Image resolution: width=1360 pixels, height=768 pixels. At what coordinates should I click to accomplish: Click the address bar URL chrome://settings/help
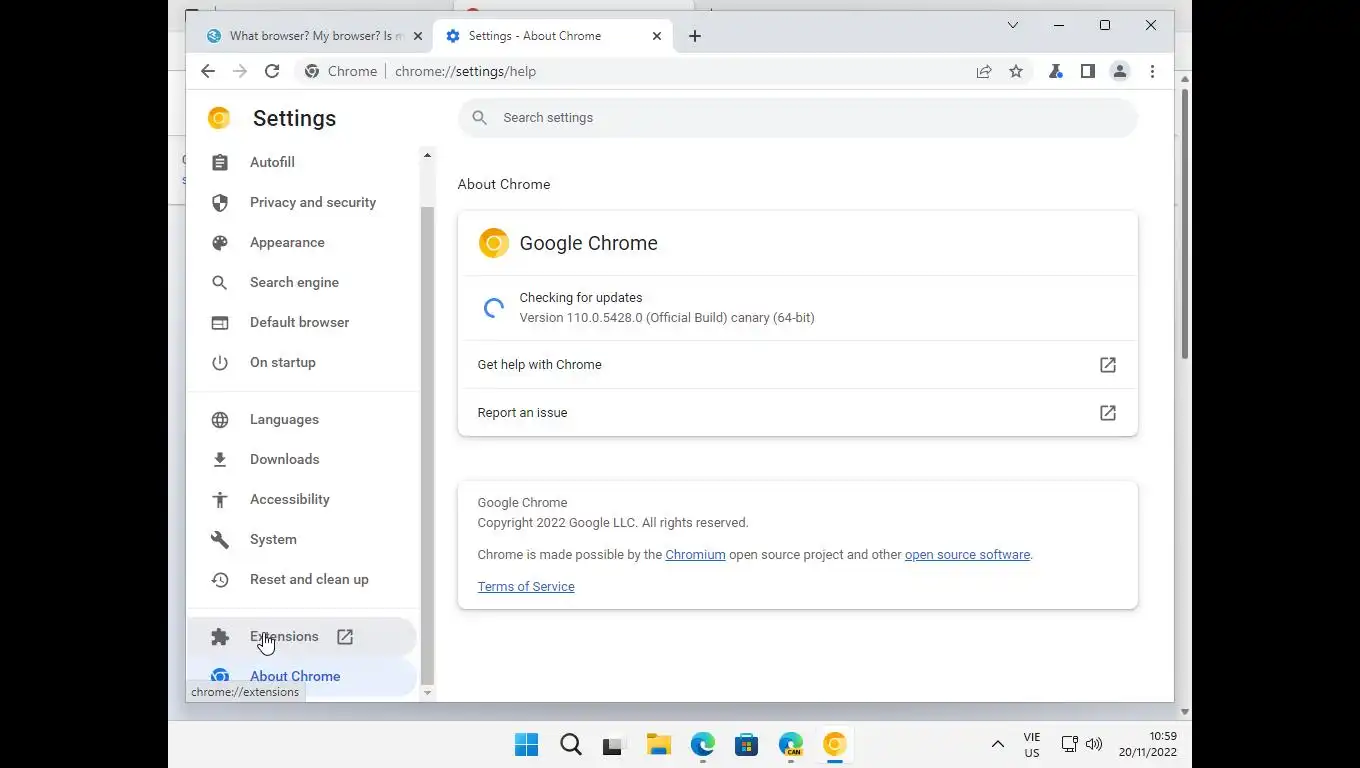pos(465,71)
